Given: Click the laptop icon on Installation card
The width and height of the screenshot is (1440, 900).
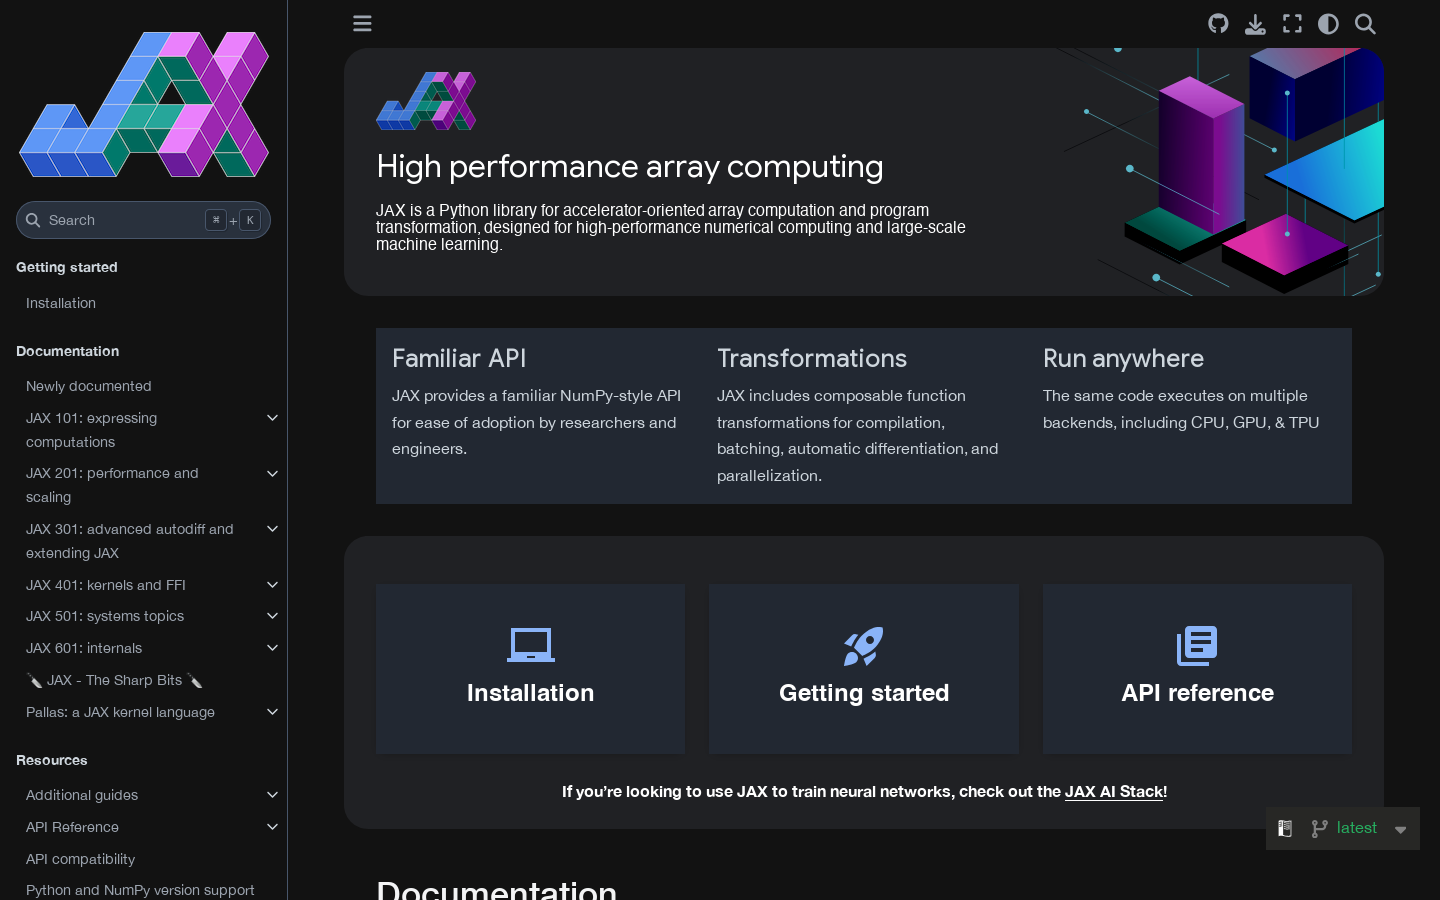Looking at the screenshot, I should coord(531,646).
